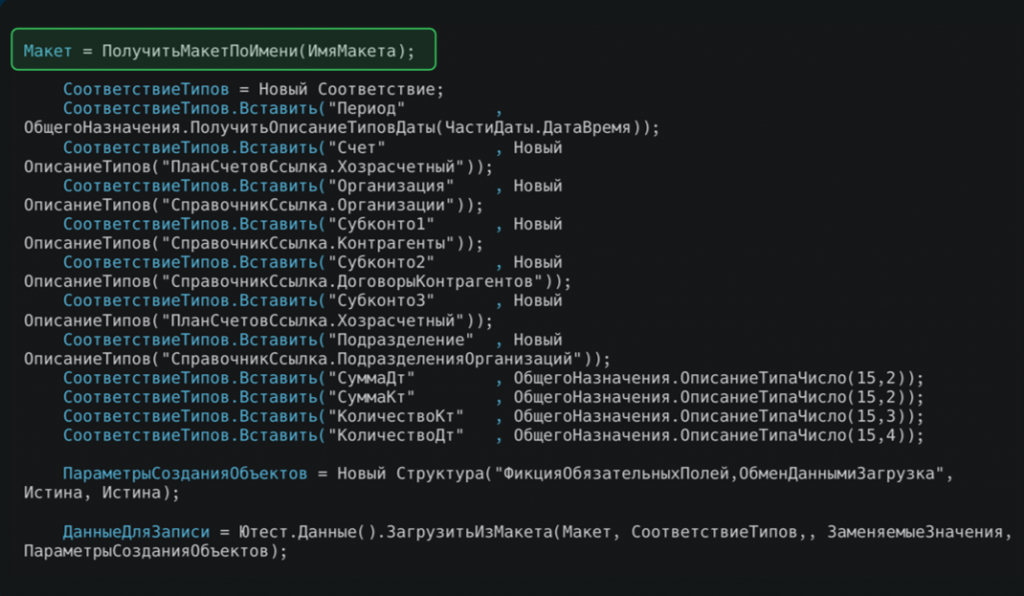
Task: Click the highlighted ПолучитьМакетПоИмени line
Action: coord(223,50)
